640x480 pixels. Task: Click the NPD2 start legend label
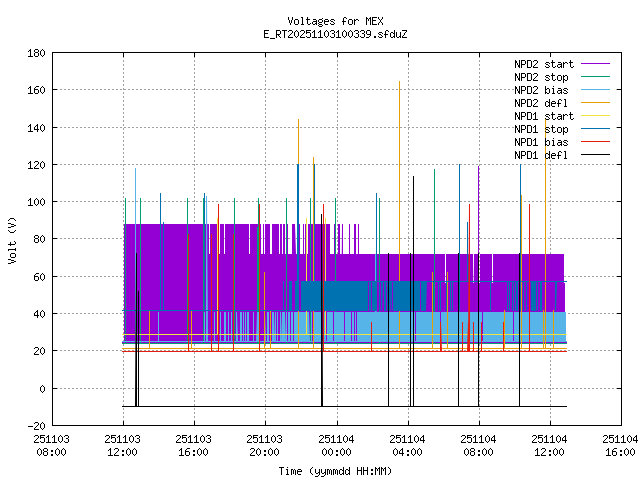543,64
